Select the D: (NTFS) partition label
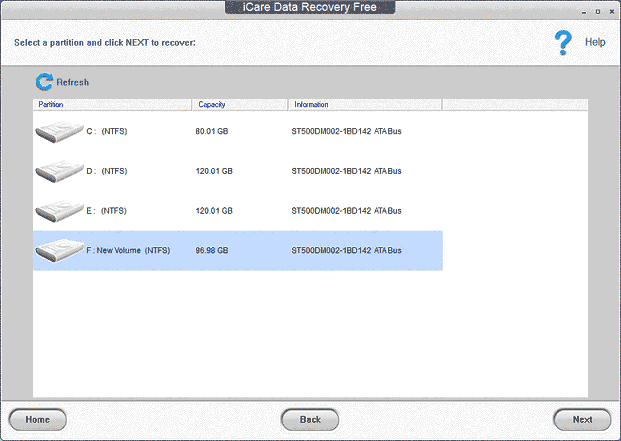The width and height of the screenshot is (621, 441). point(107,171)
